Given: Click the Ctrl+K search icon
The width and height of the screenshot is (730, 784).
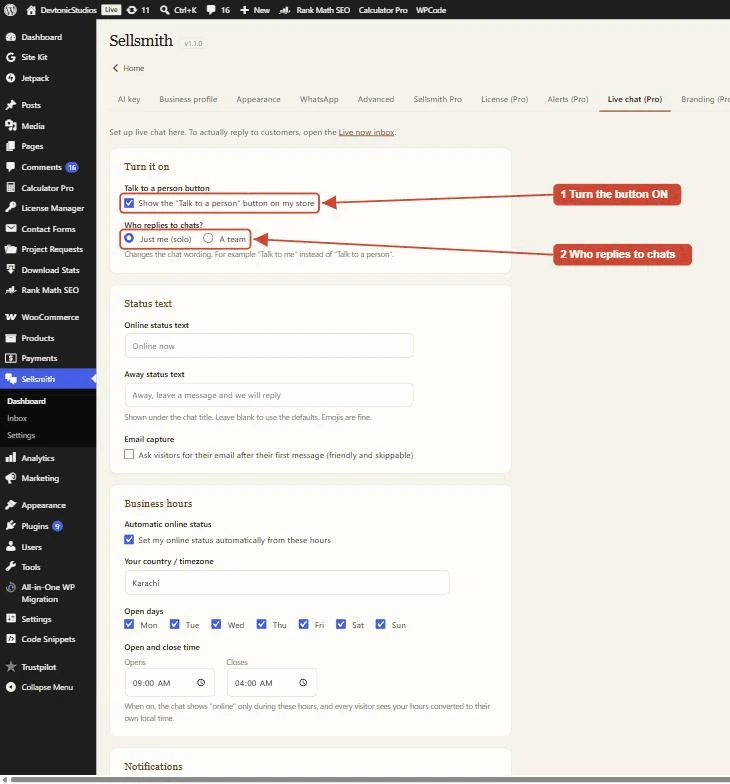Looking at the screenshot, I should point(164,10).
